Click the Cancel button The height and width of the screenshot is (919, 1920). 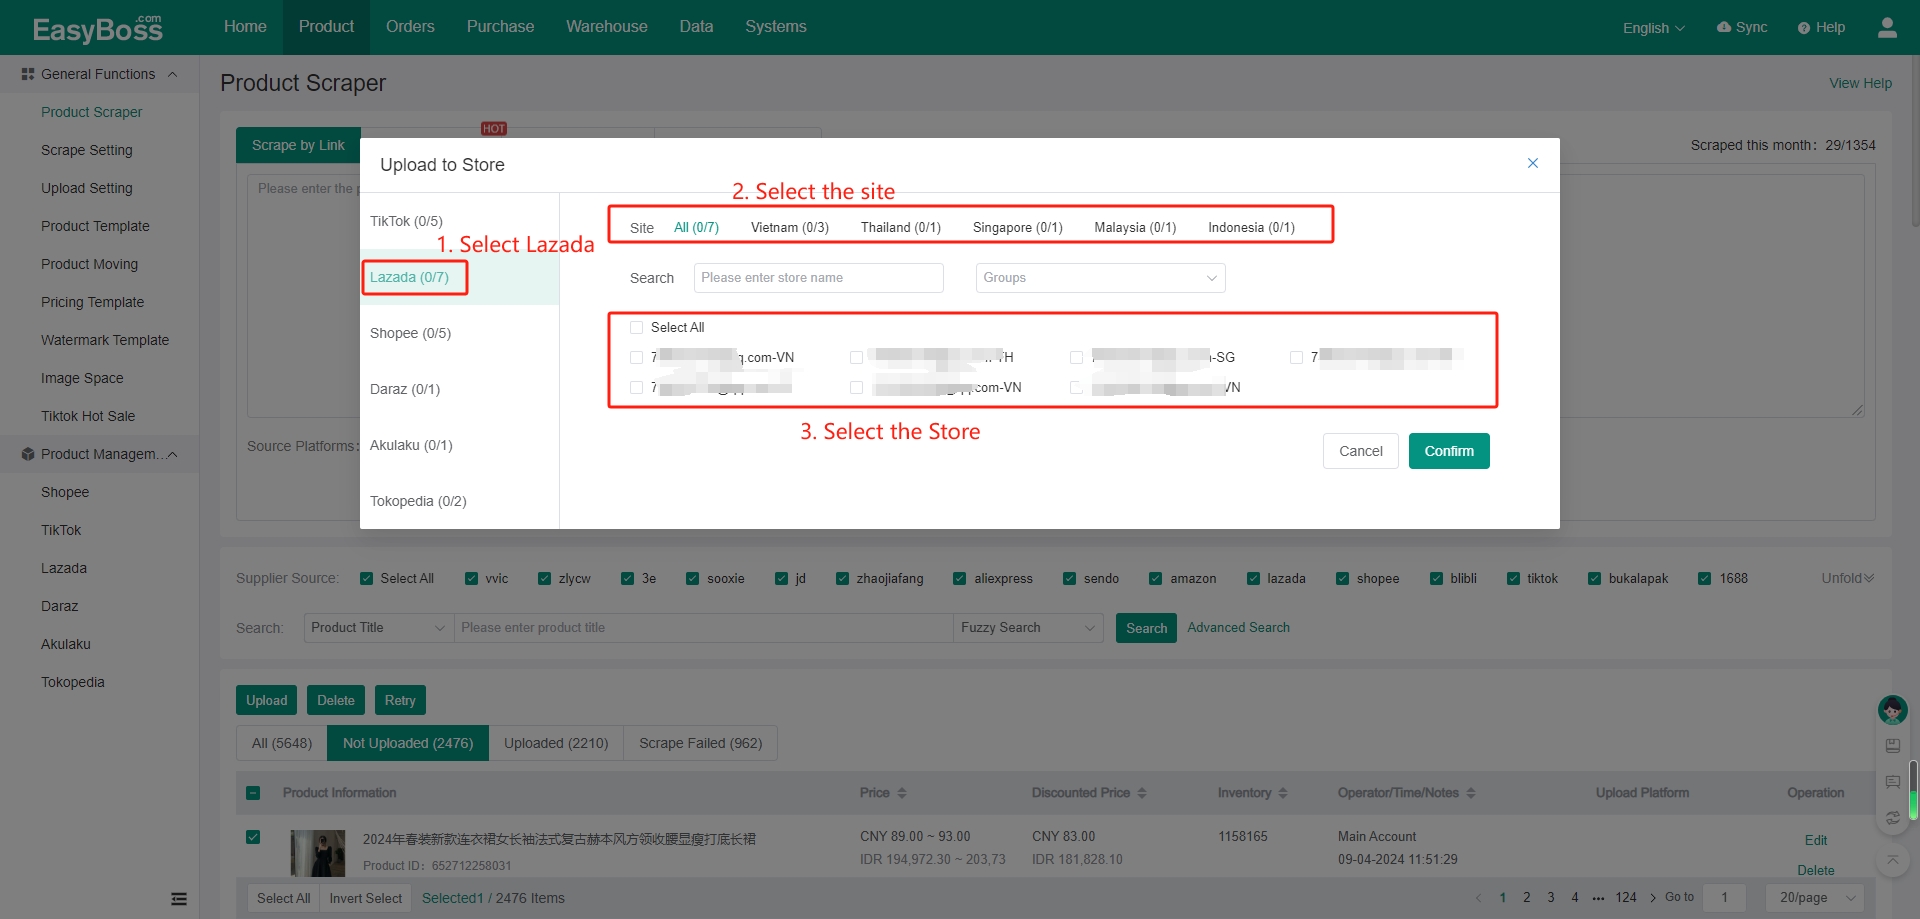[x=1361, y=451]
